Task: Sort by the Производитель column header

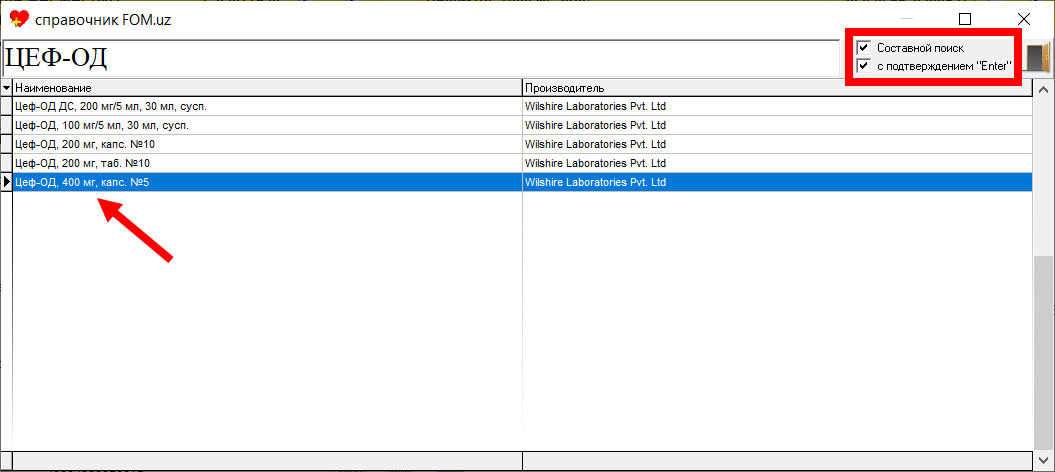Action: [x=777, y=88]
